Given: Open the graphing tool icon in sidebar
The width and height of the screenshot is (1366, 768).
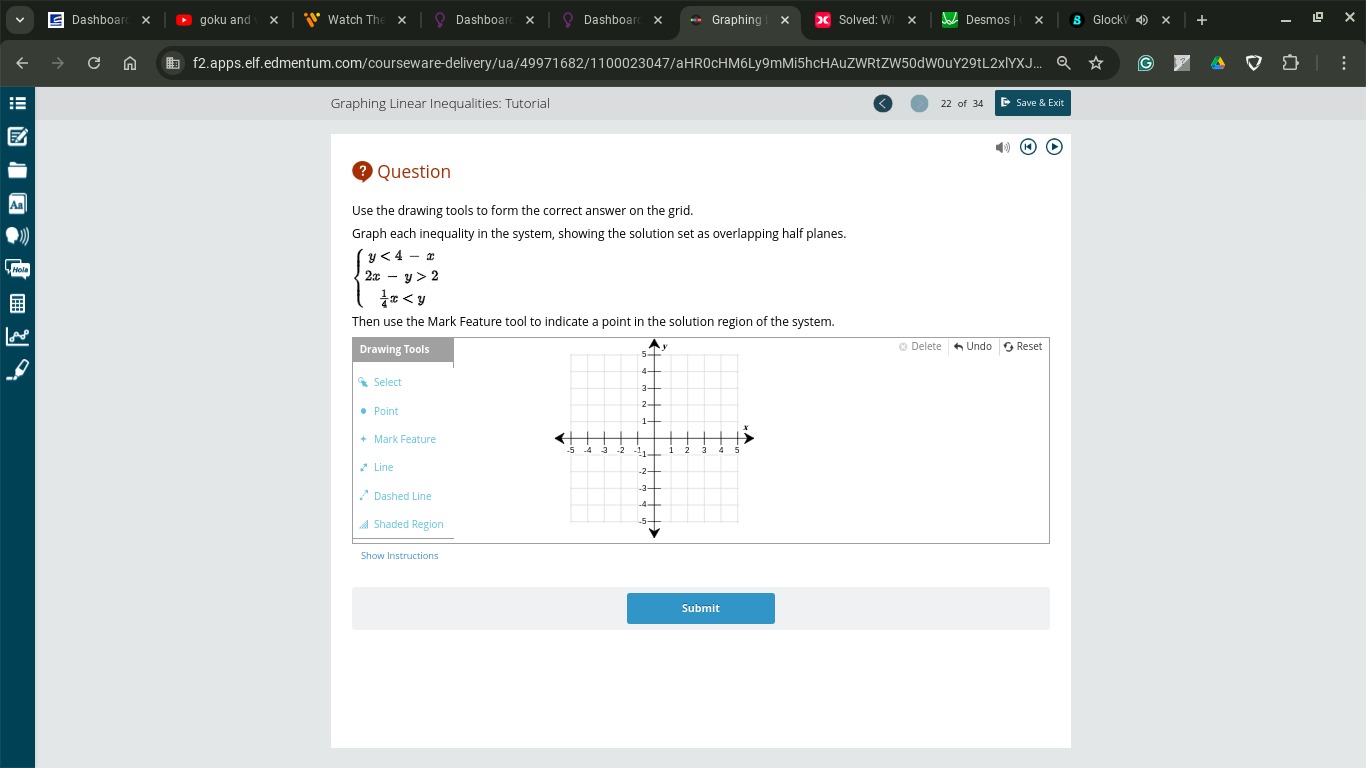Looking at the screenshot, I should click(x=17, y=336).
